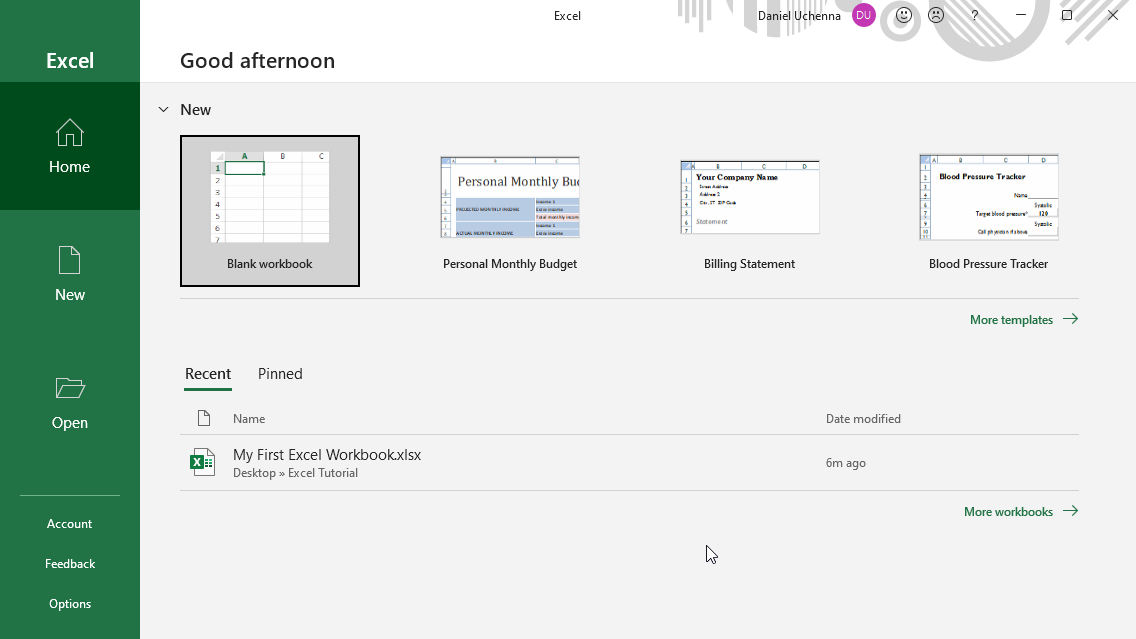
Task: Collapse the New section chevron
Action: [164, 110]
